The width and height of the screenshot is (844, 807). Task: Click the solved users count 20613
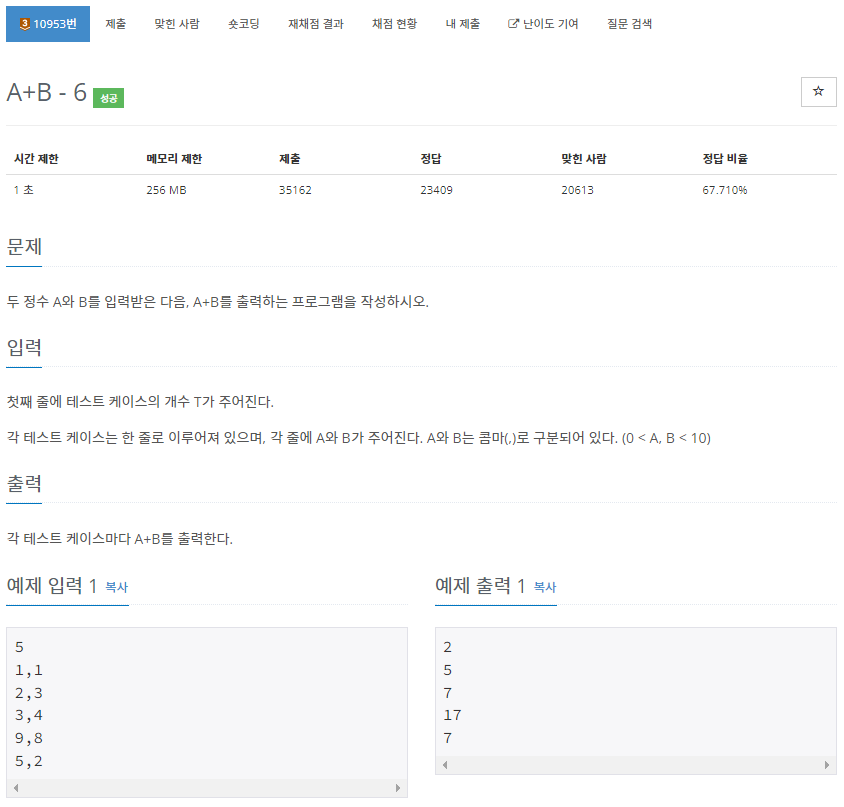(x=578, y=190)
